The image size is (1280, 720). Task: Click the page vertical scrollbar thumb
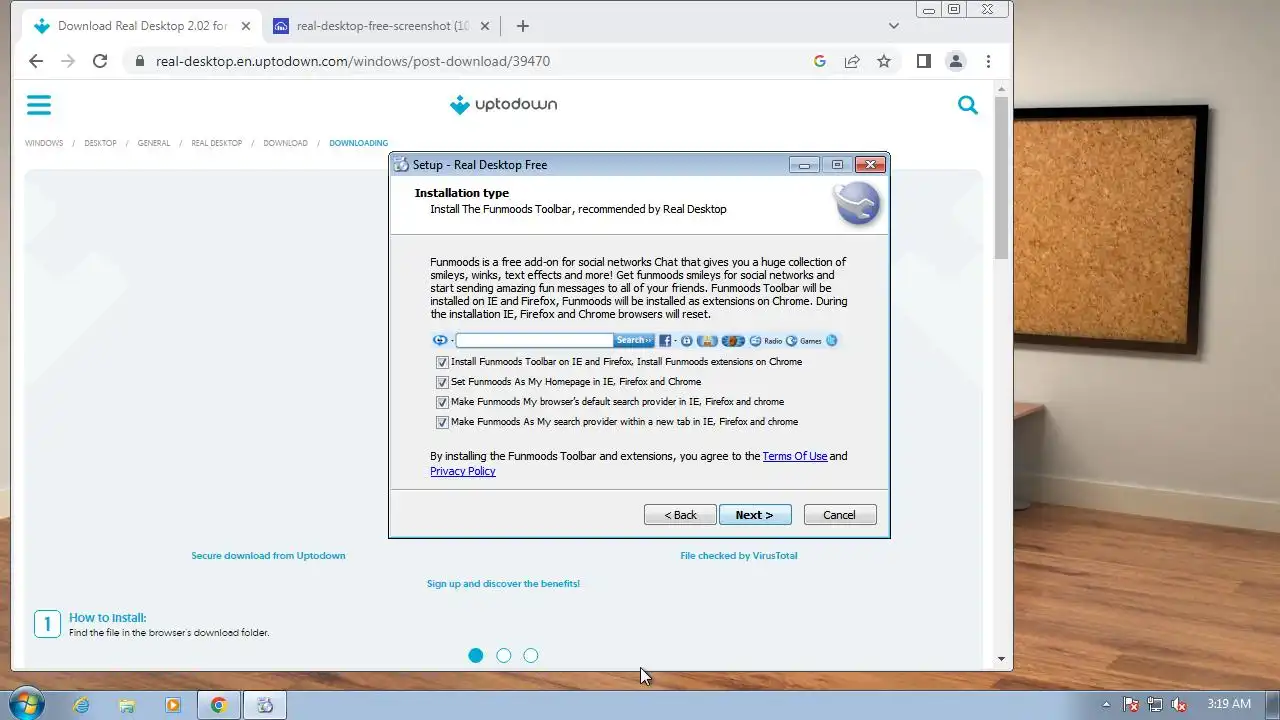tap(1002, 178)
